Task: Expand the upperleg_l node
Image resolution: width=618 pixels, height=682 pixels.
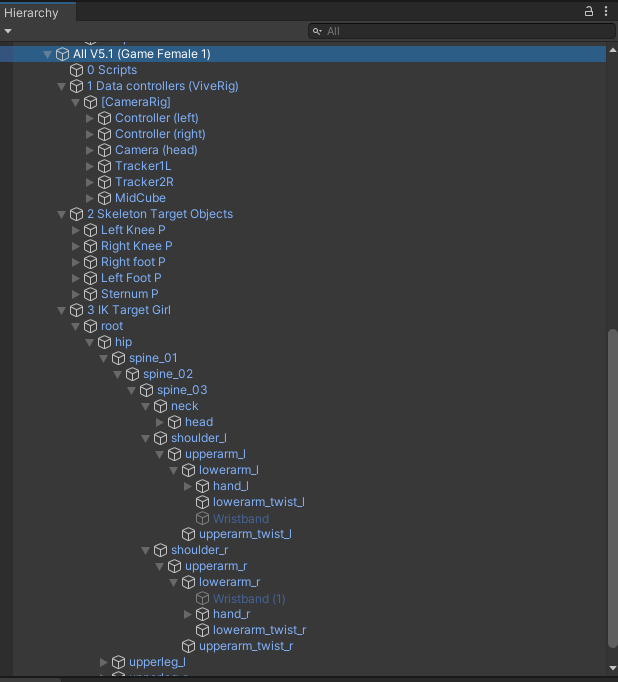Action: (x=104, y=662)
